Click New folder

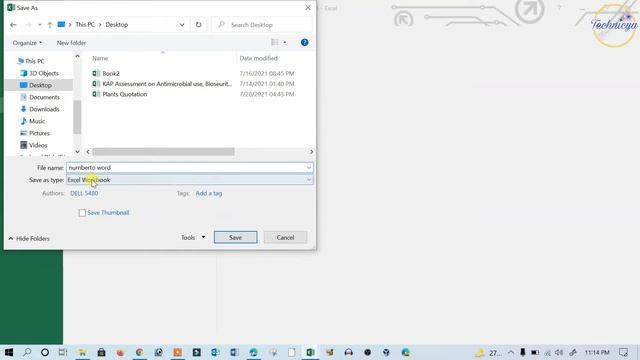point(71,43)
